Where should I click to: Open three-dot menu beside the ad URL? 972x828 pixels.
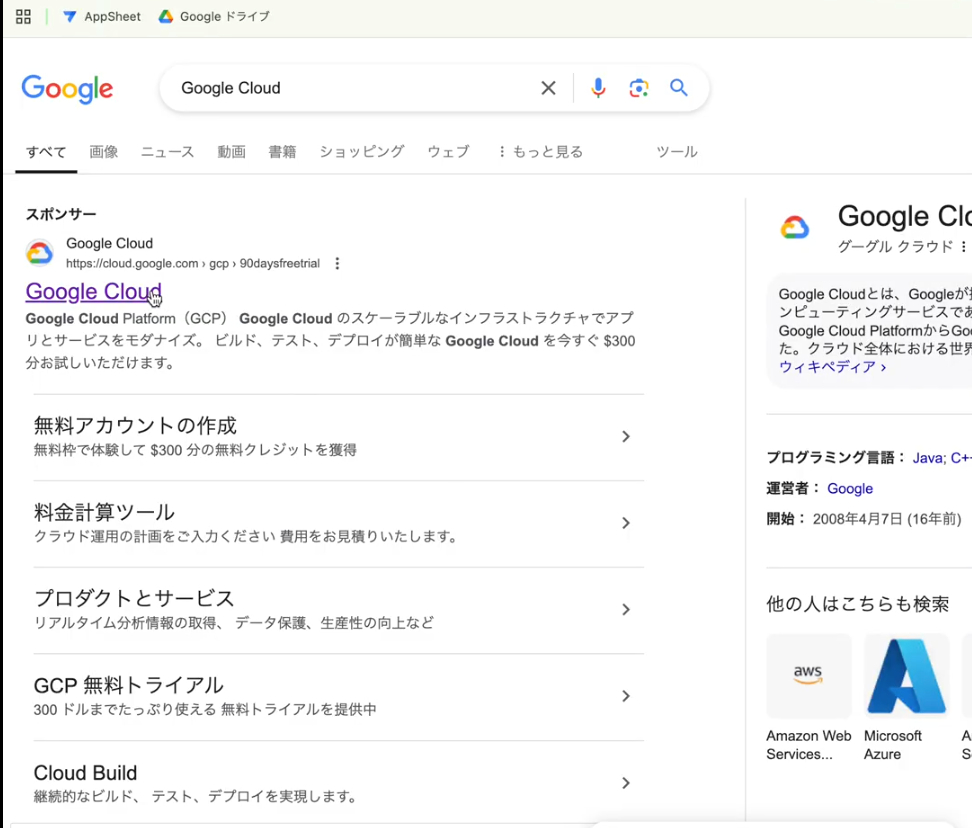(337, 263)
